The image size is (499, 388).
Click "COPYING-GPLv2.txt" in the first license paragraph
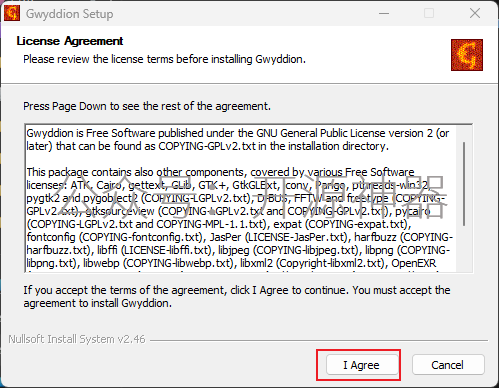click(207, 146)
